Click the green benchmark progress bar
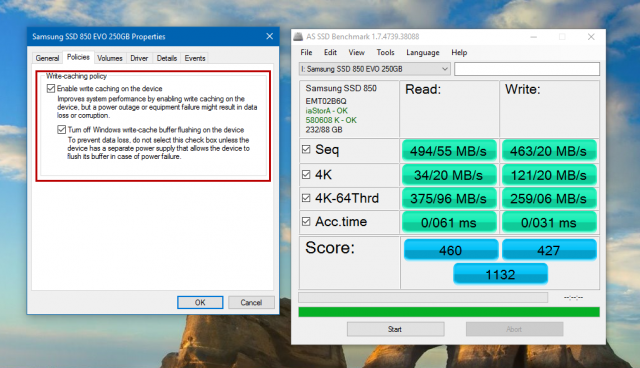This screenshot has width=640, height=368. coord(449,312)
